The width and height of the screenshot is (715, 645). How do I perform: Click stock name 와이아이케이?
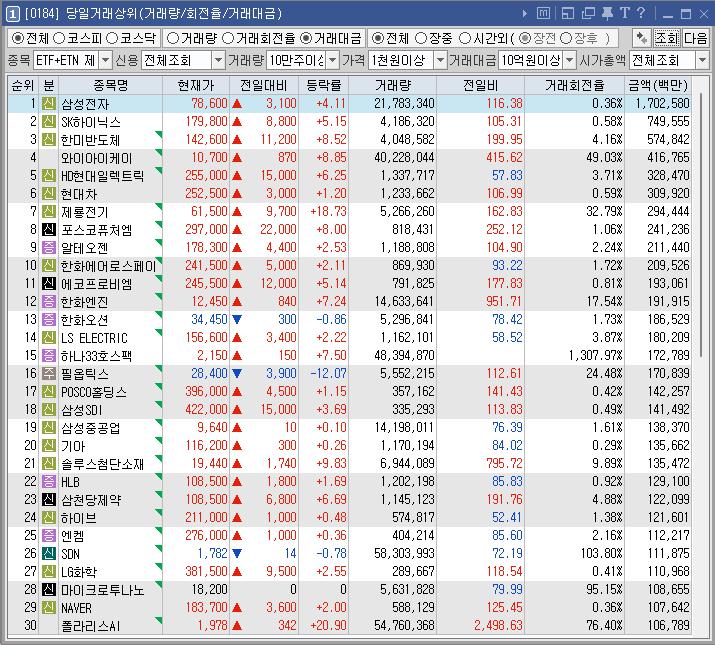click(x=97, y=158)
